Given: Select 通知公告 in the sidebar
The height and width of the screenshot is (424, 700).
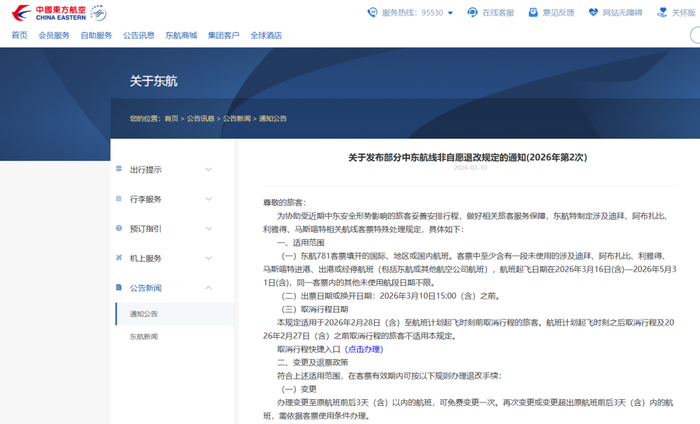Looking at the screenshot, I should pos(144,313).
